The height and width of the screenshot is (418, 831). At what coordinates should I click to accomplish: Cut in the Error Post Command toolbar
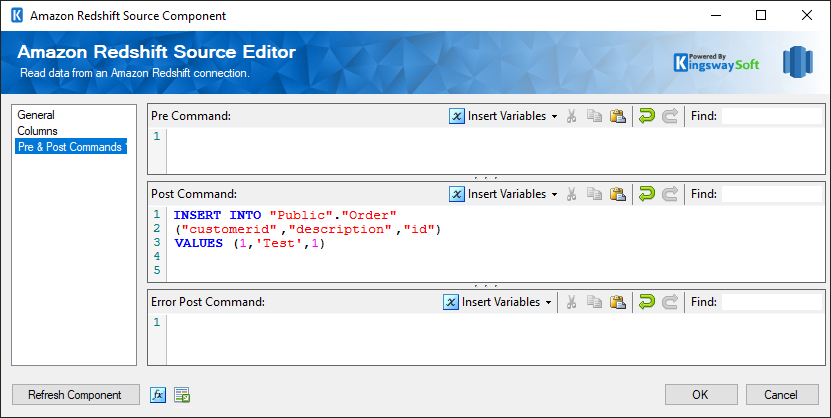571,302
